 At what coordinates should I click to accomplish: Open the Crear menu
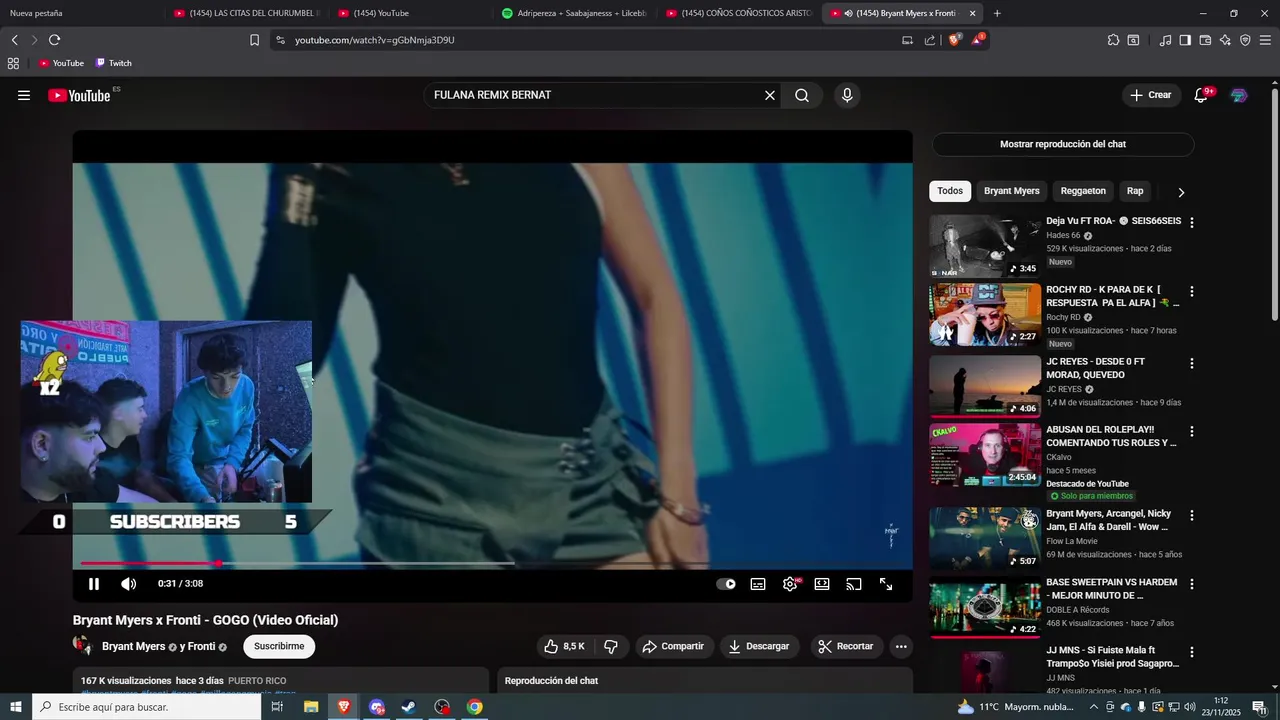click(x=1151, y=95)
